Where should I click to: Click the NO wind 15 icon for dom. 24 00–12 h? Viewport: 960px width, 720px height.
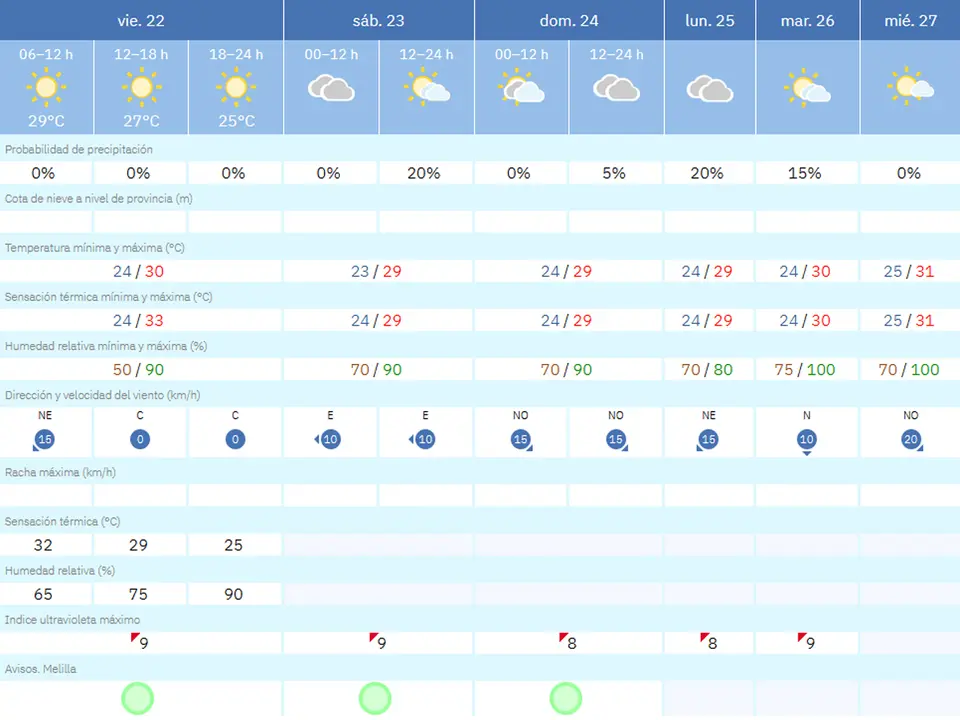(522, 440)
